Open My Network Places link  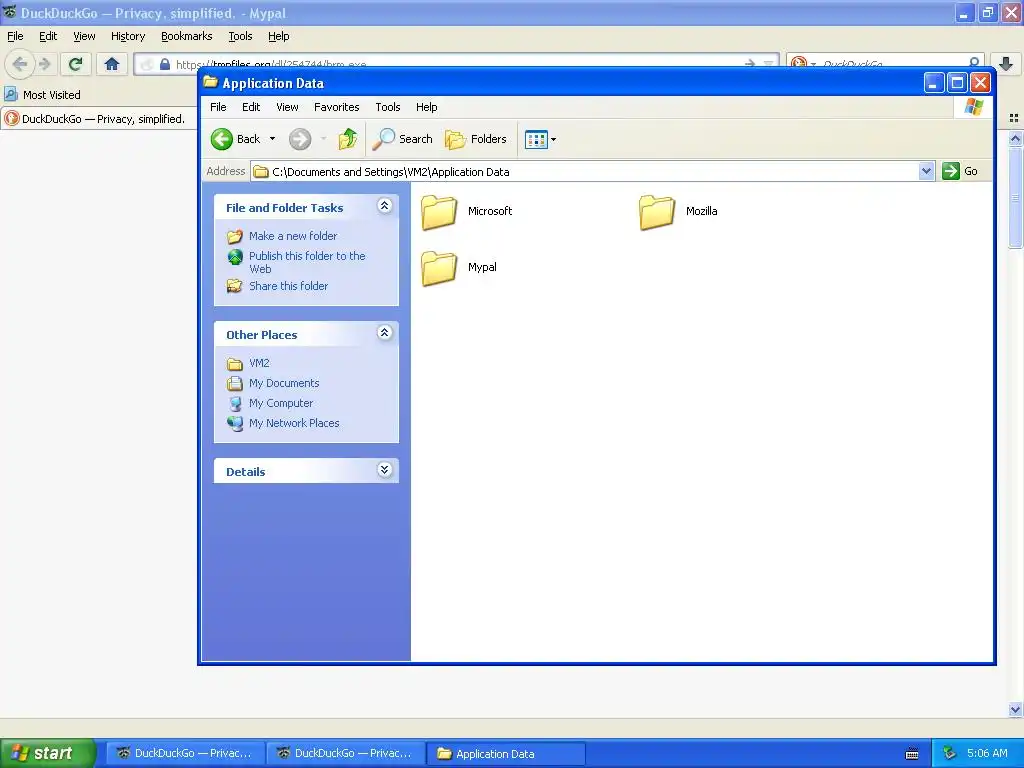point(294,423)
